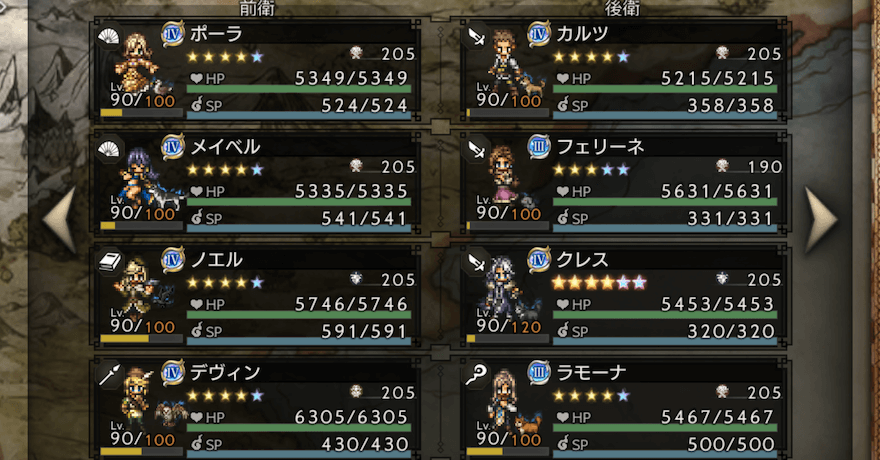
Task: Click the 前衛 front row header
Action: (x=256, y=8)
